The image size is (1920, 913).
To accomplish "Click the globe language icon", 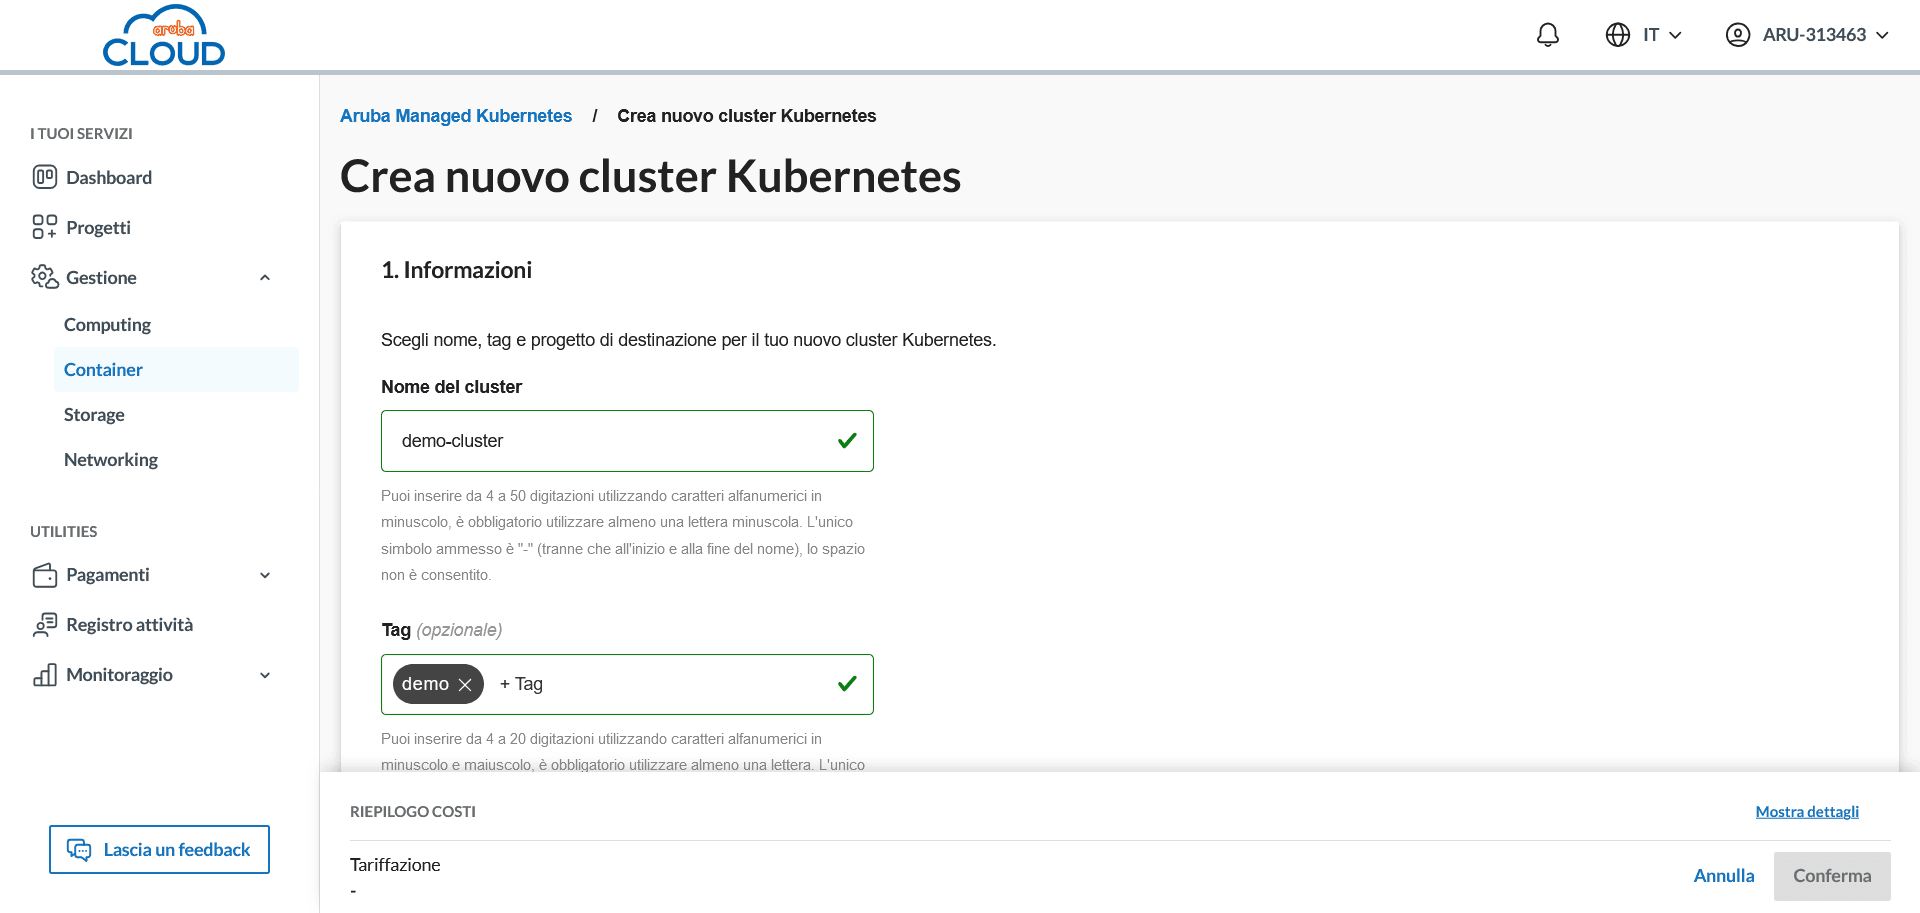I will 1617,35.
